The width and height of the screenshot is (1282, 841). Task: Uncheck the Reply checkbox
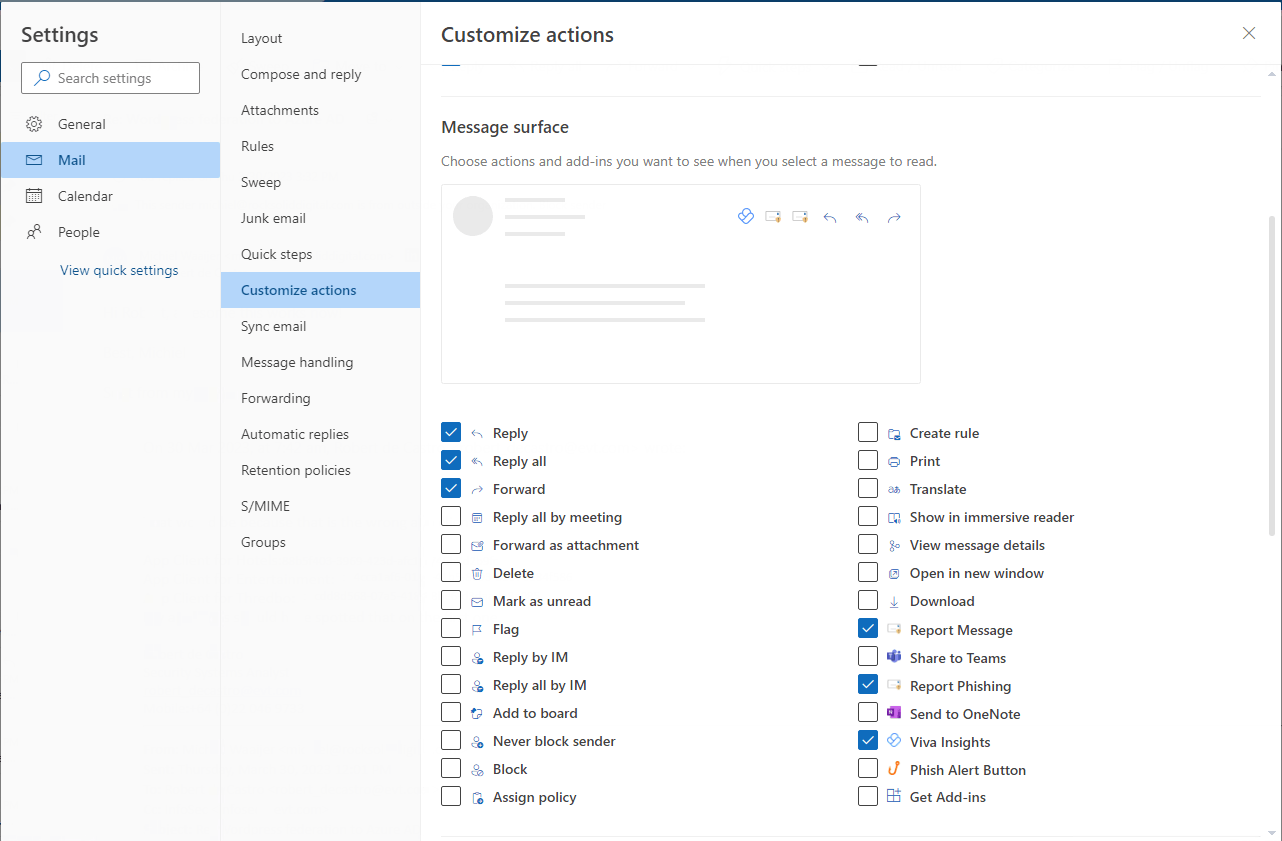tap(451, 432)
